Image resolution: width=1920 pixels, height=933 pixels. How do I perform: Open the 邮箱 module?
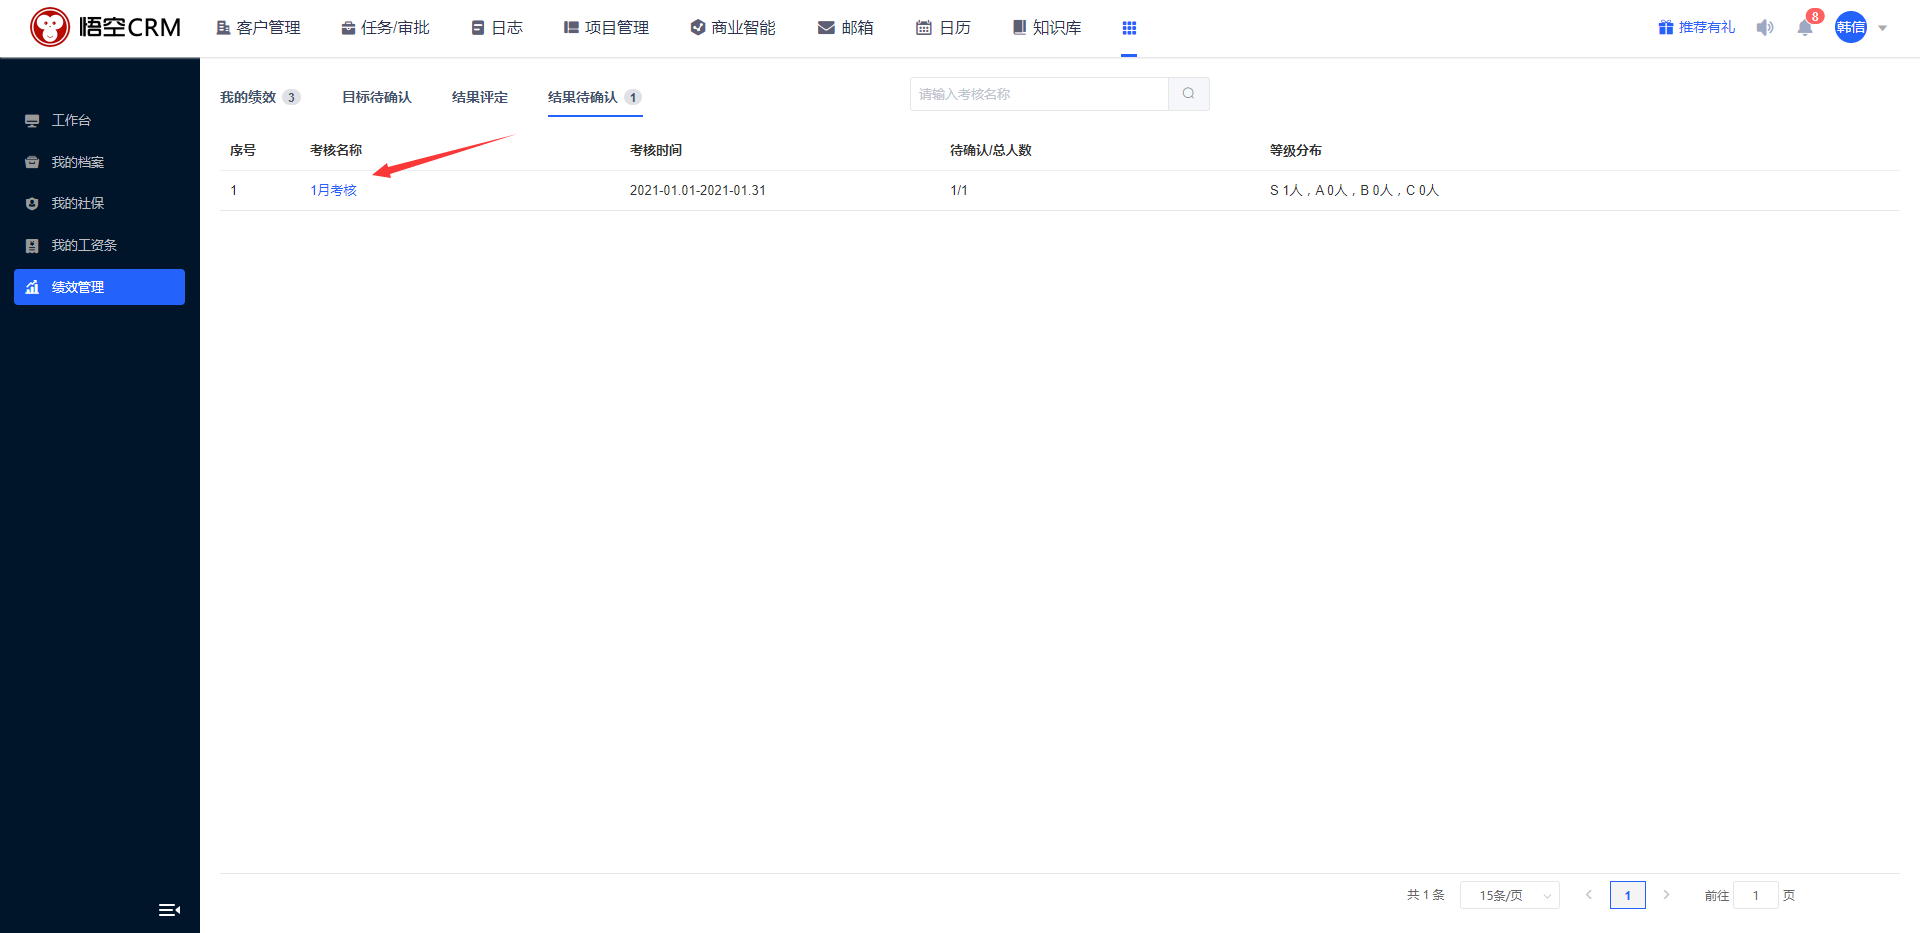coord(846,28)
